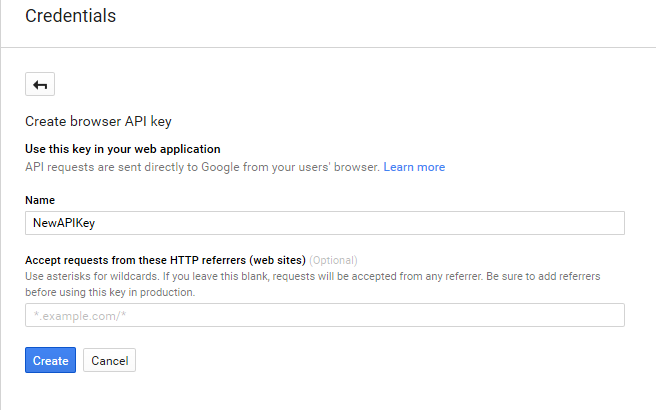Click the bold 'Use this key in your web application' text

pyautogui.click(x=123, y=149)
